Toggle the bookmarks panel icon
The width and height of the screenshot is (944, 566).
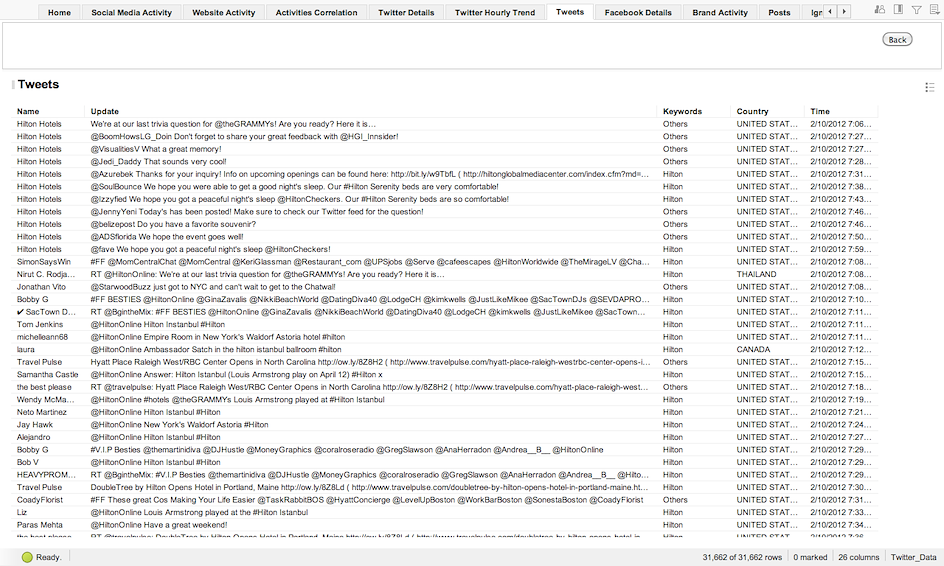[x=898, y=10]
